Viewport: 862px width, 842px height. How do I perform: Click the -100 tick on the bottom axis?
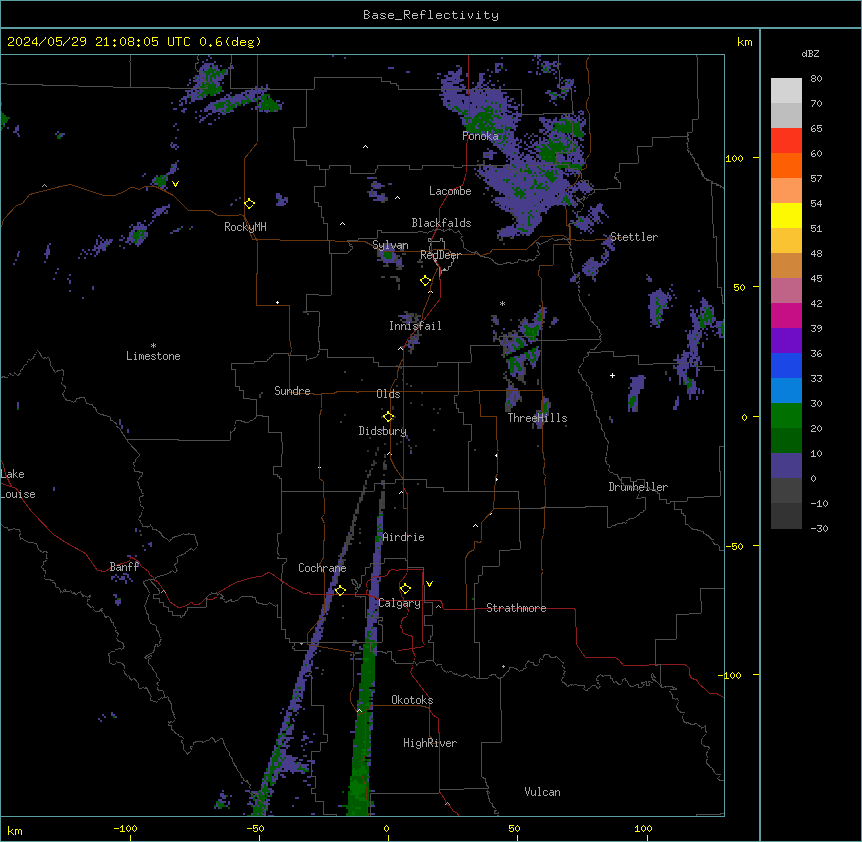click(x=125, y=828)
